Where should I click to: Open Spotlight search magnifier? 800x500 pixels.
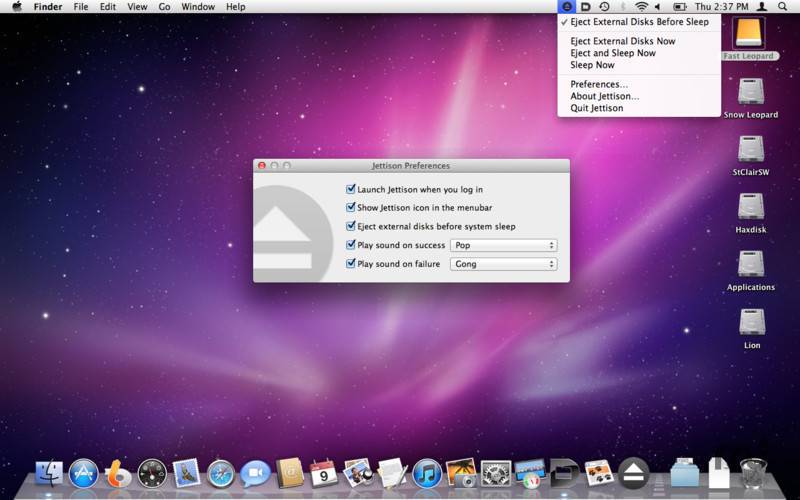coord(782,7)
